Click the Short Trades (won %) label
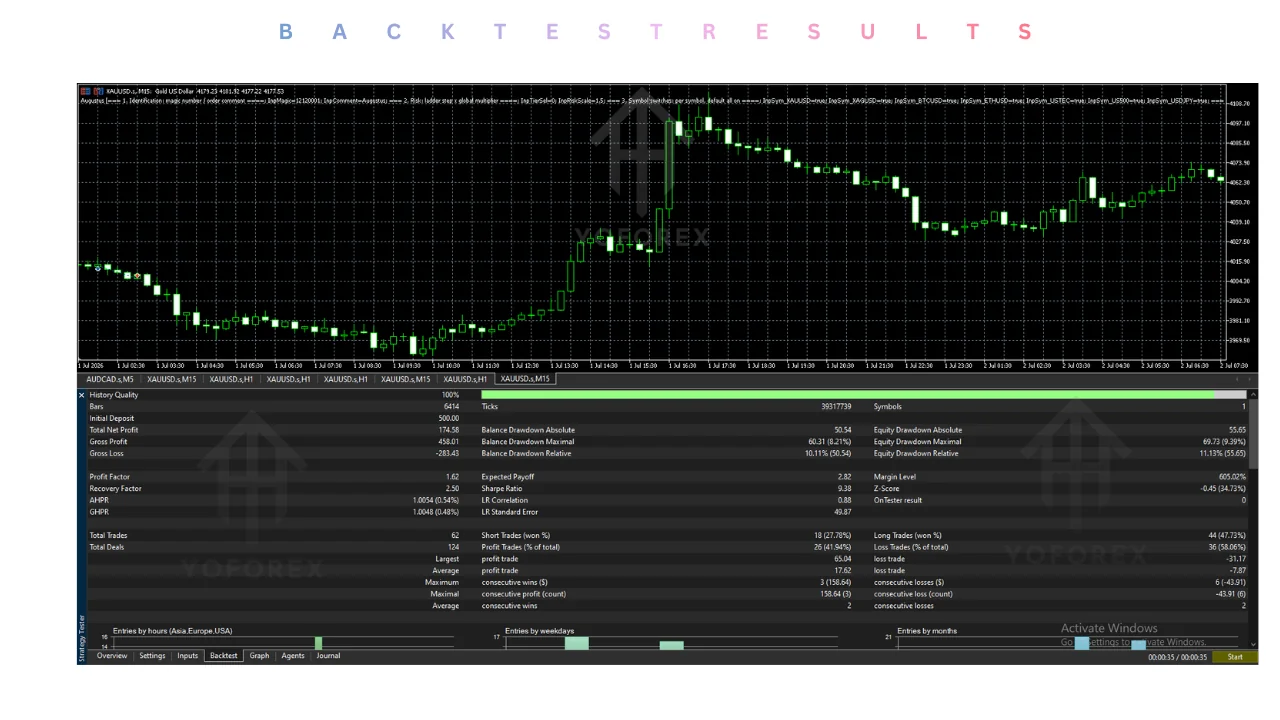This screenshot has width=1280, height=720. click(516, 536)
